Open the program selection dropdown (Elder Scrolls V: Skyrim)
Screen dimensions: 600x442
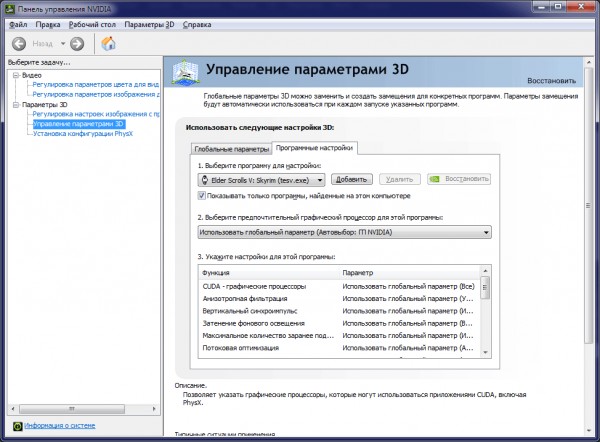(x=320, y=179)
